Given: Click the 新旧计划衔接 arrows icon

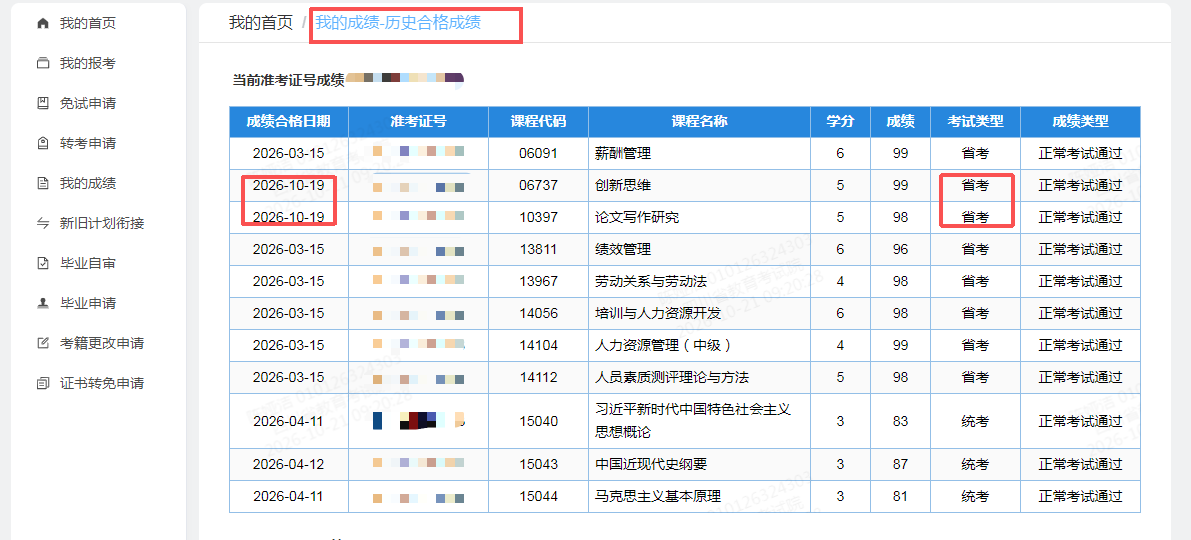Looking at the screenshot, I should pyautogui.click(x=43, y=223).
